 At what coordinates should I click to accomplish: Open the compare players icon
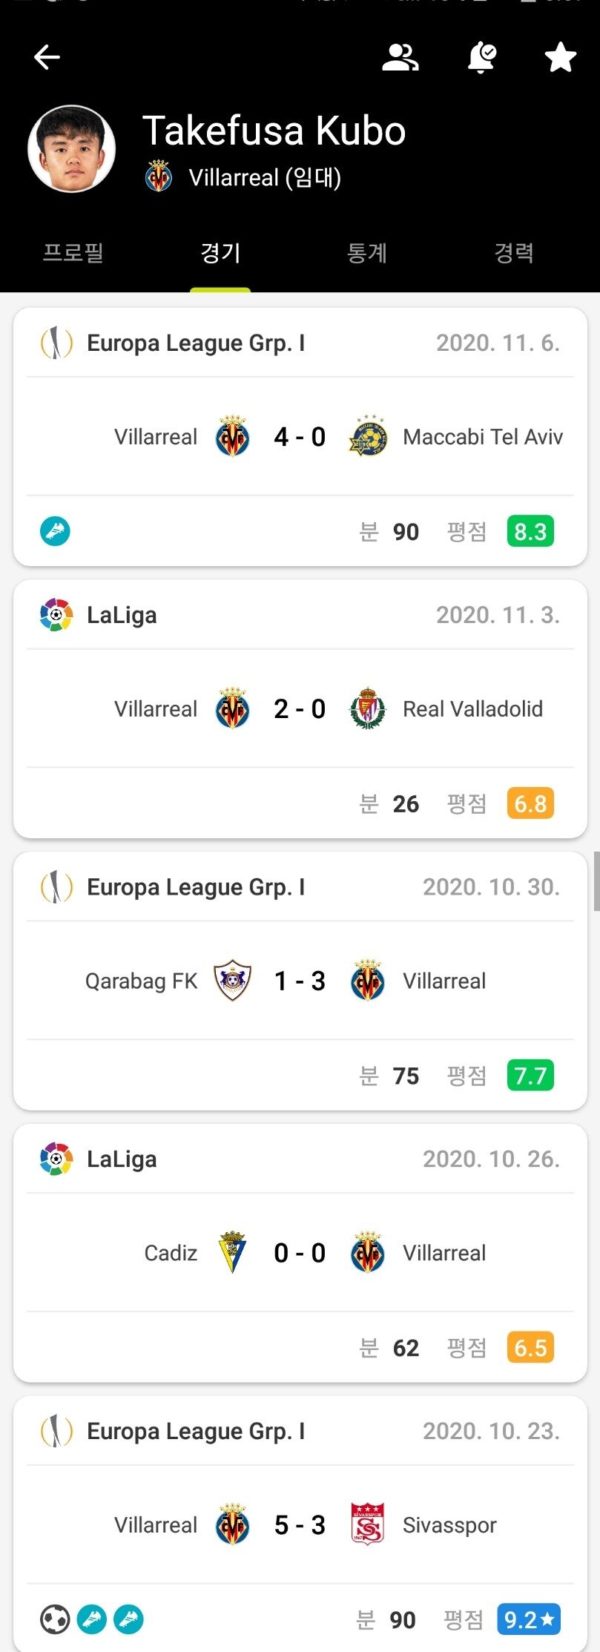(x=400, y=58)
